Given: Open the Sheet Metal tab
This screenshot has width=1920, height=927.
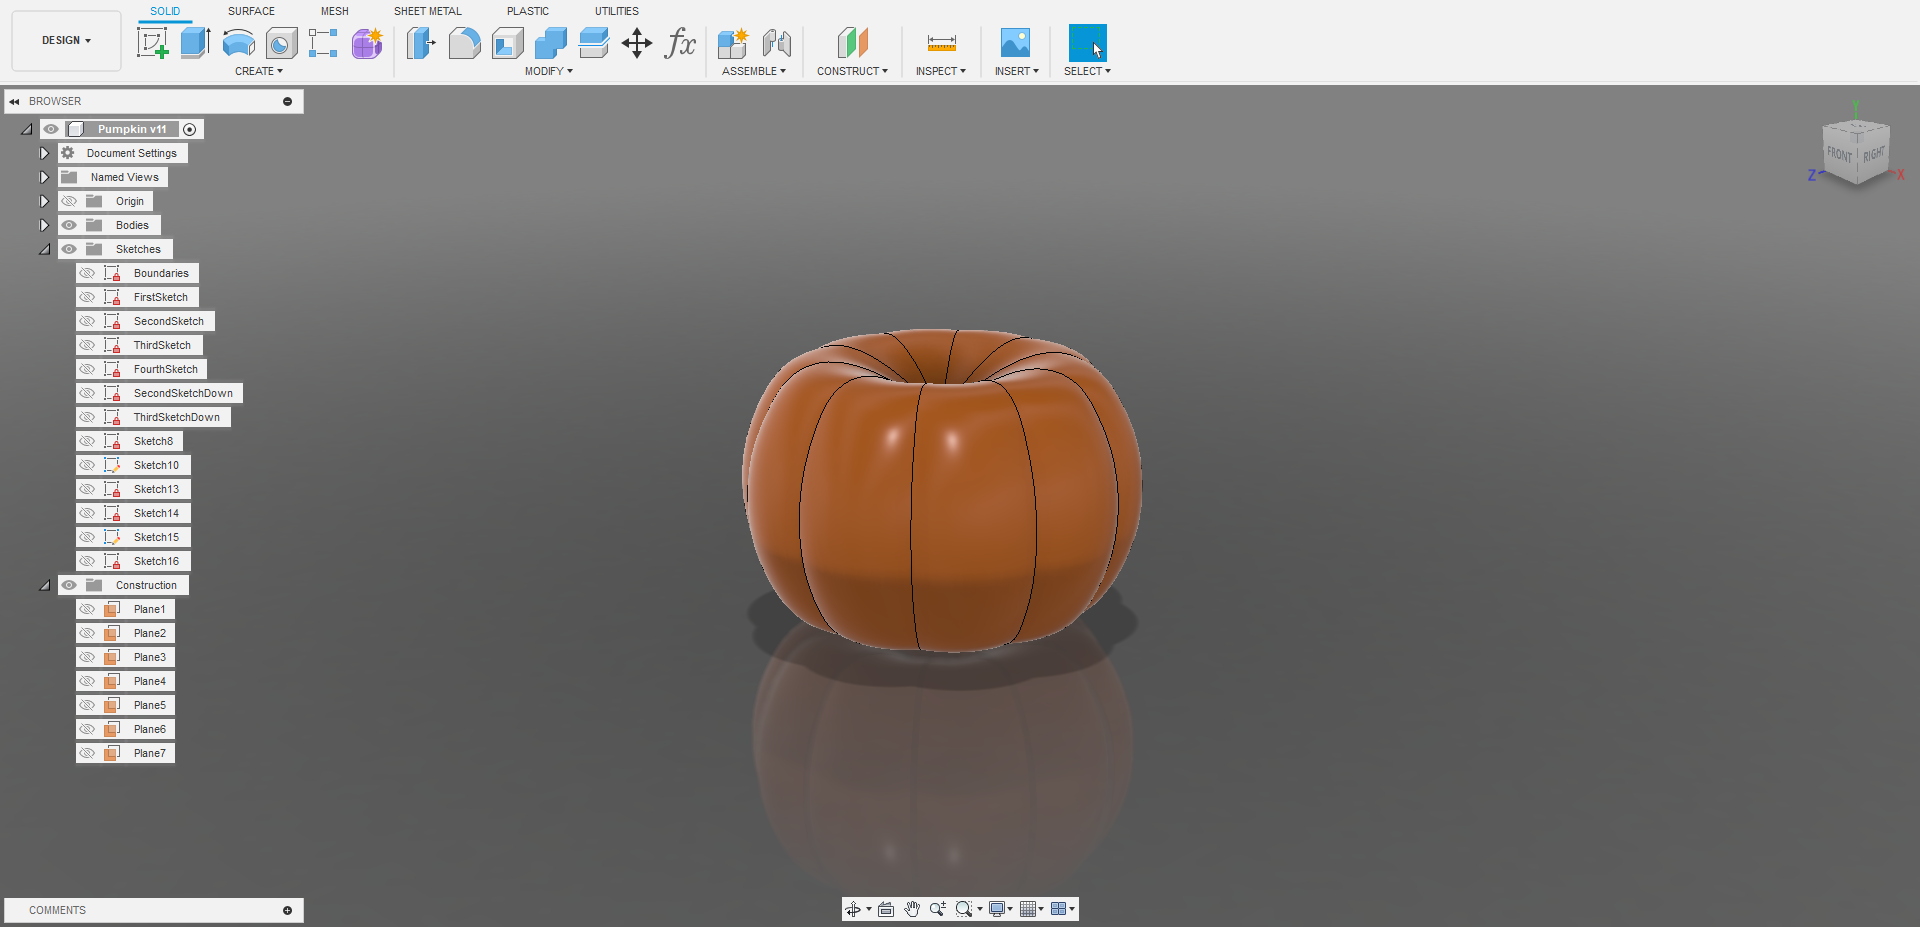Looking at the screenshot, I should click(x=428, y=11).
